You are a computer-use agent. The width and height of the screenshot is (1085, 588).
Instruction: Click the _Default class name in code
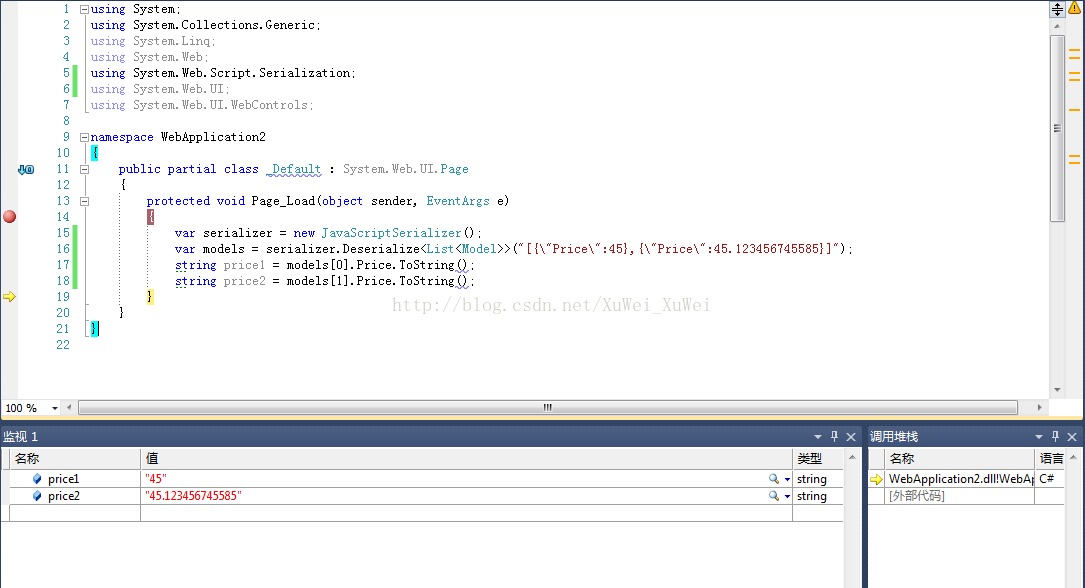(x=294, y=169)
